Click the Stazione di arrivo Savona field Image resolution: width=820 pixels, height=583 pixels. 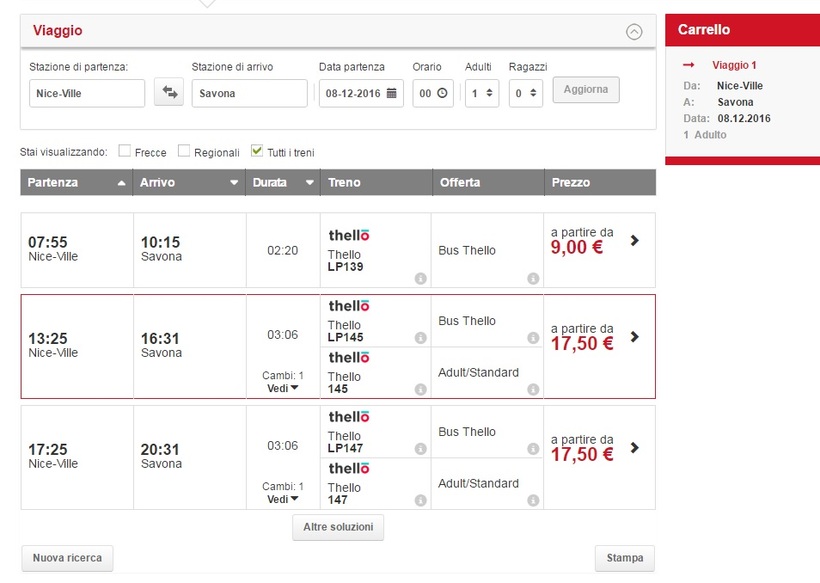tap(249, 93)
